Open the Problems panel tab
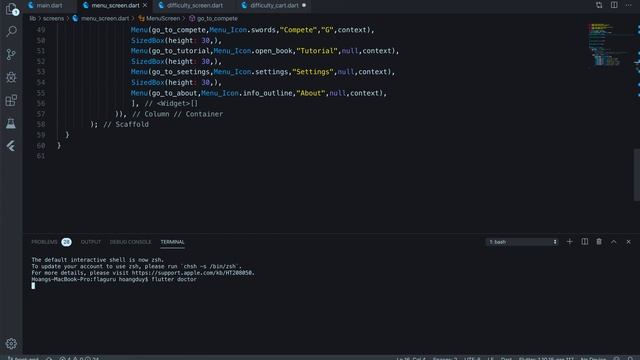 (44, 242)
